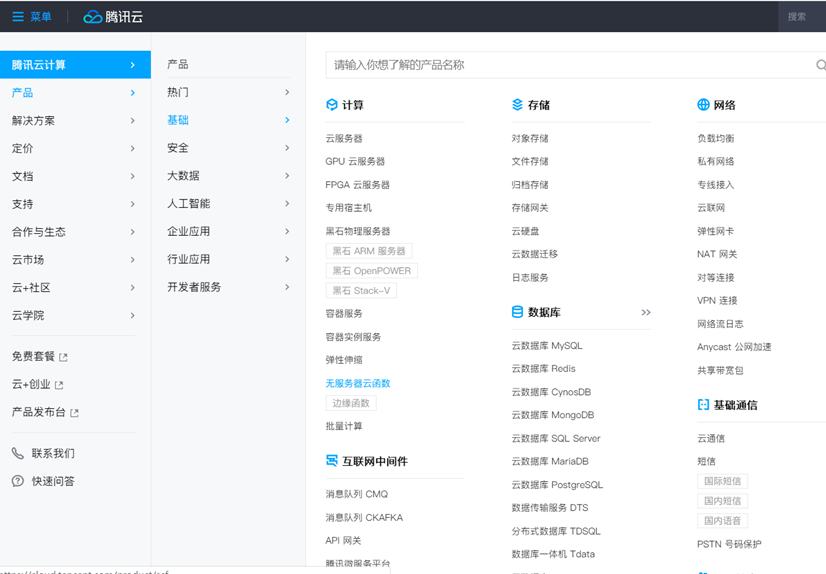Click the 计算 category cube icon
Image resolution: width=826 pixels, height=574 pixels.
pyautogui.click(x=332, y=105)
